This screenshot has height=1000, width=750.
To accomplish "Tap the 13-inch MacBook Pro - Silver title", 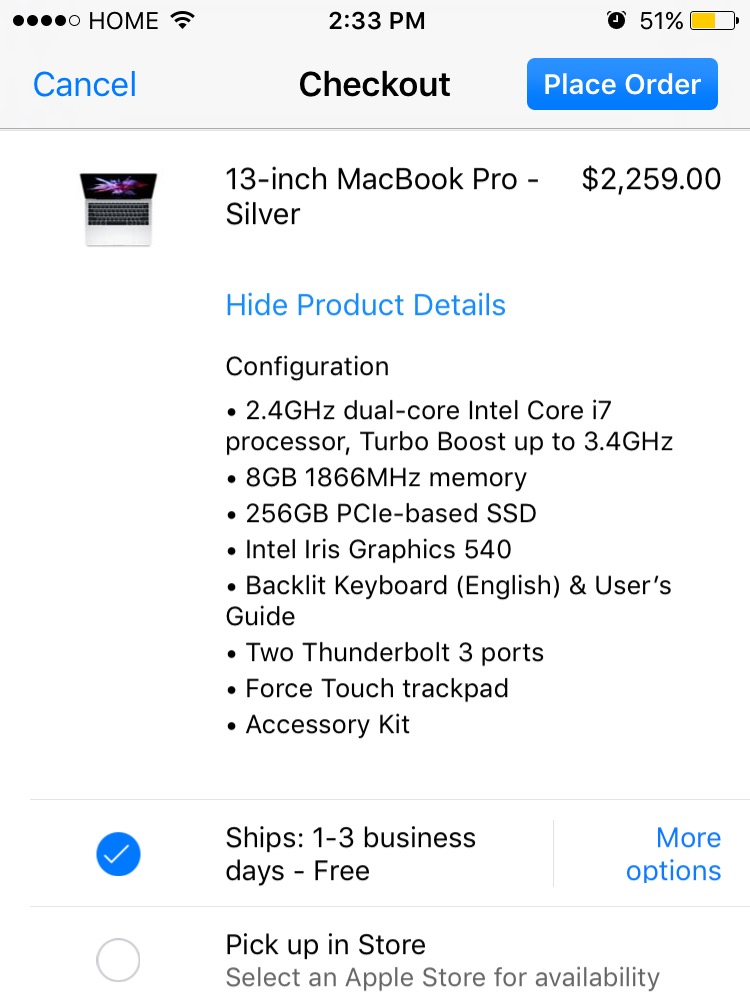I will [x=382, y=196].
